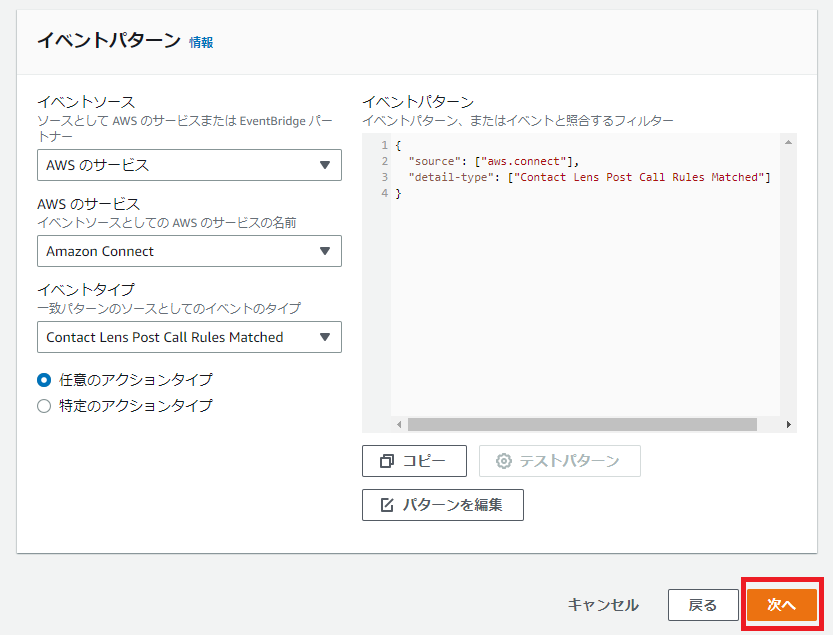
Task: Open the AWS のサービス combo box
Action: 189,250
